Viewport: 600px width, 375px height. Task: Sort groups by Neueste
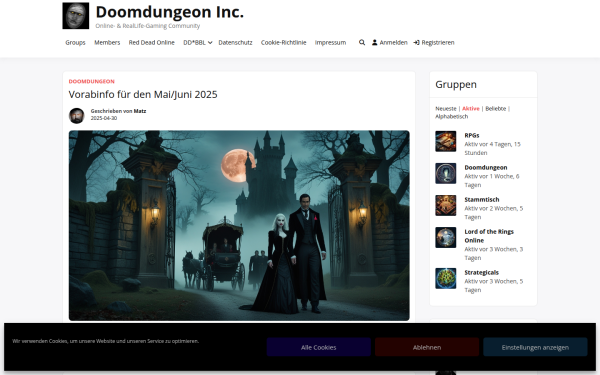click(446, 109)
